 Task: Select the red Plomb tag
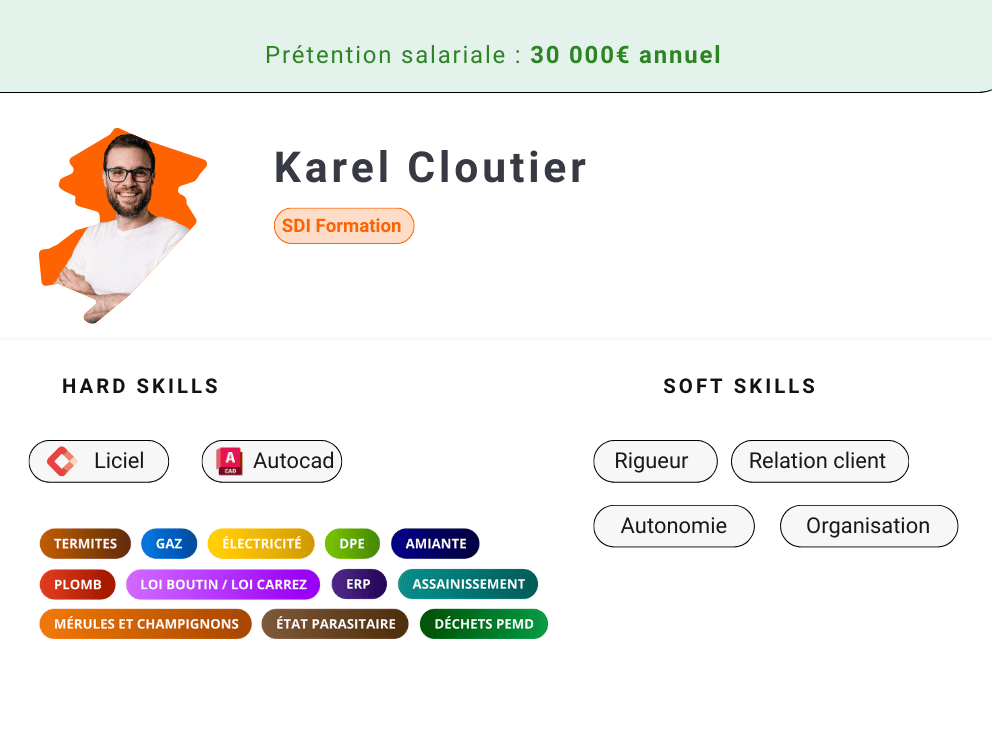(x=77, y=584)
